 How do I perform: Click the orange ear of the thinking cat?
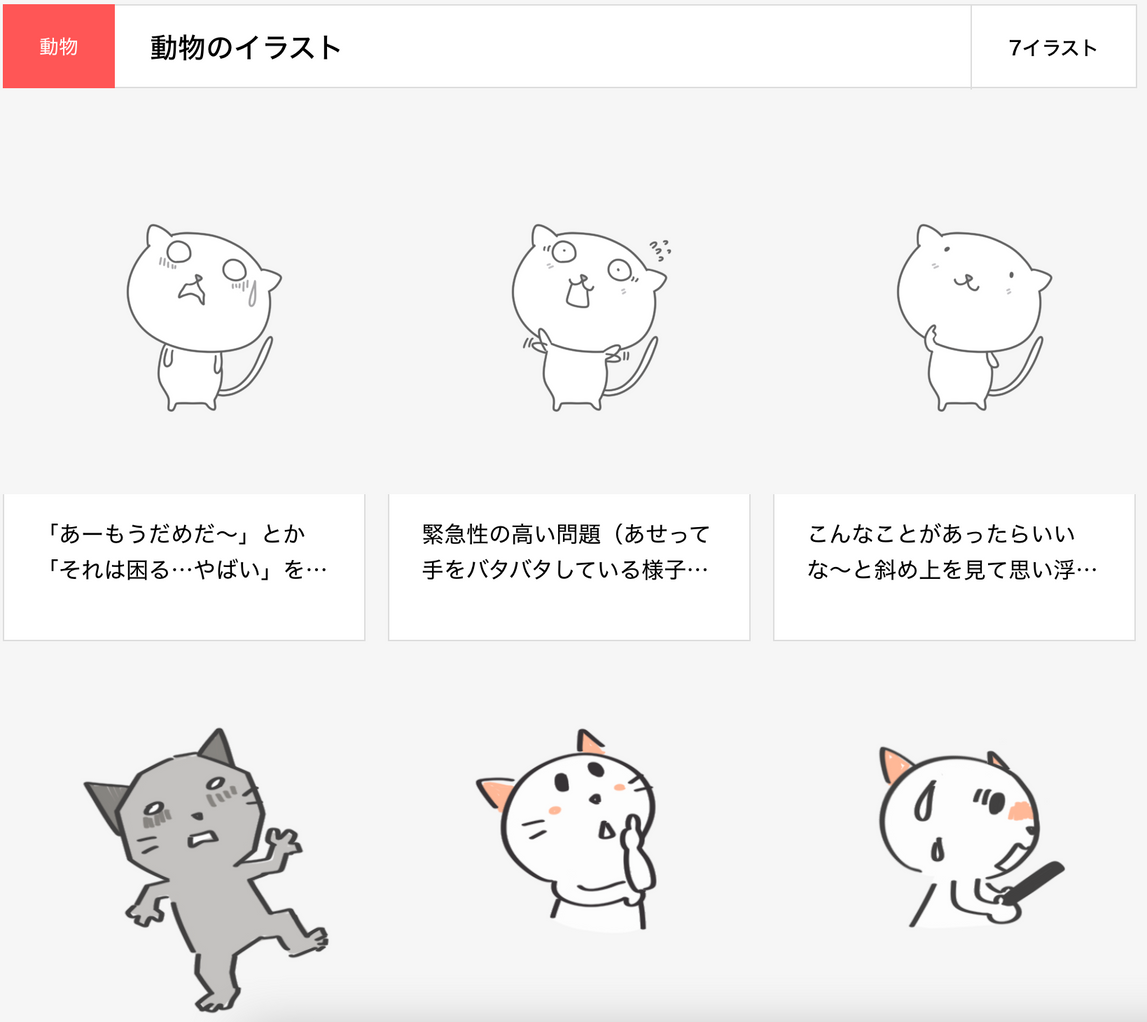[496, 793]
